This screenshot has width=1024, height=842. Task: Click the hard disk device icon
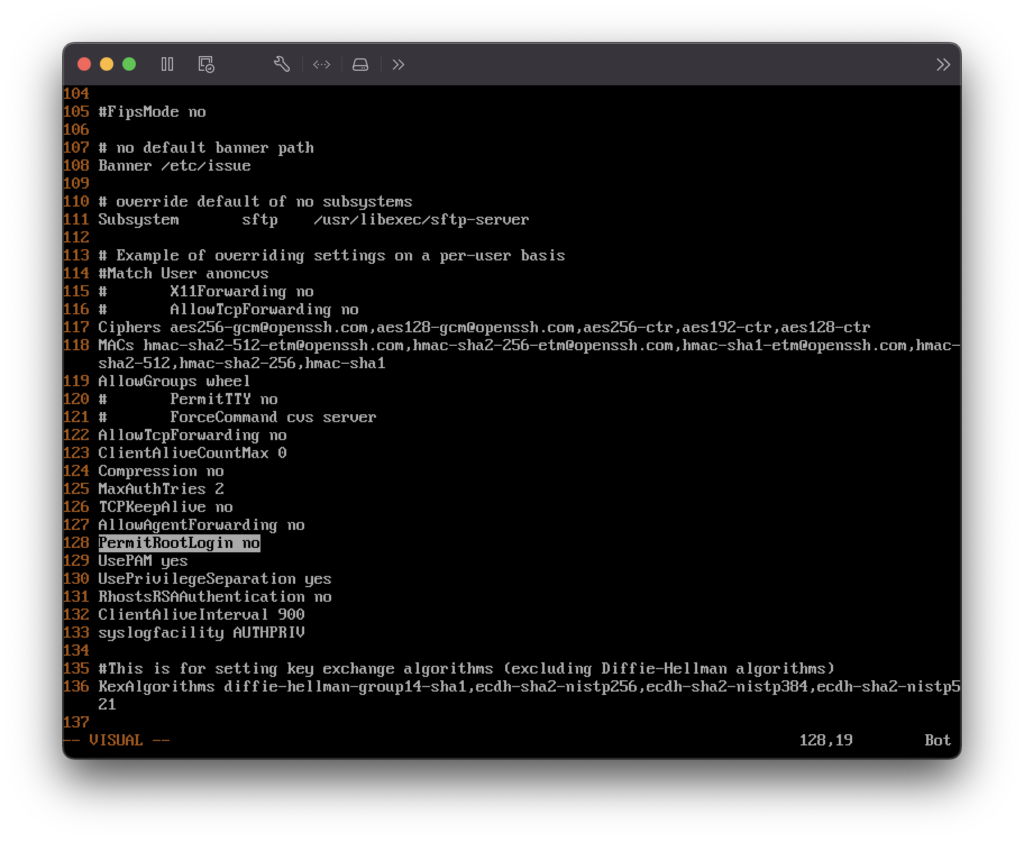360,64
